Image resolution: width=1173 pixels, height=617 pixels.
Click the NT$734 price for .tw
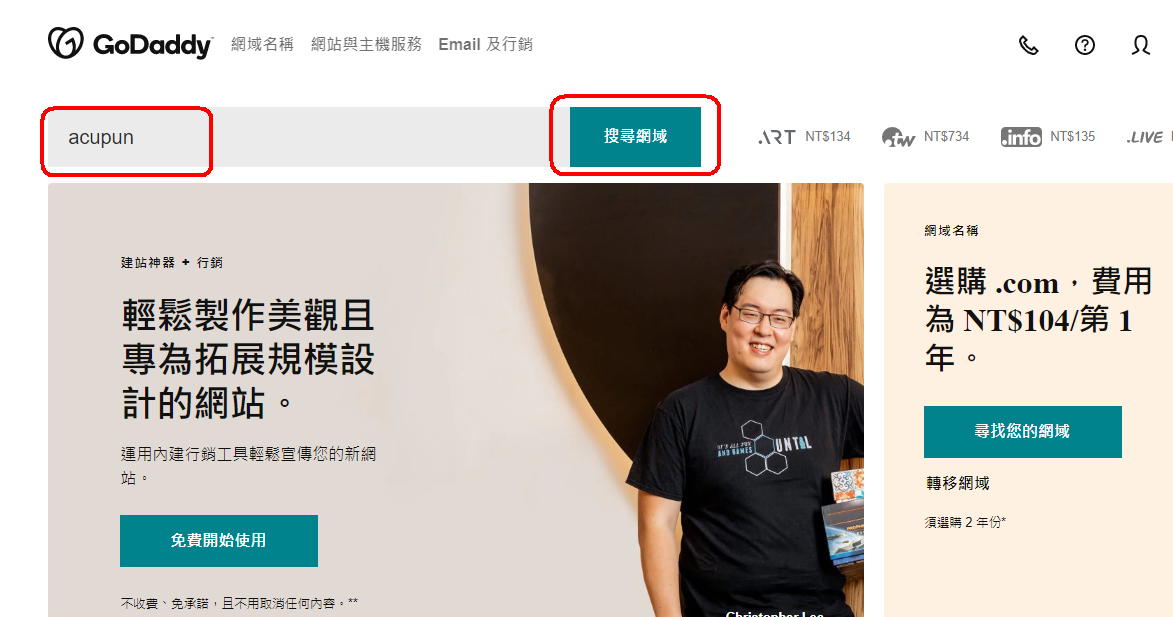(x=946, y=137)
